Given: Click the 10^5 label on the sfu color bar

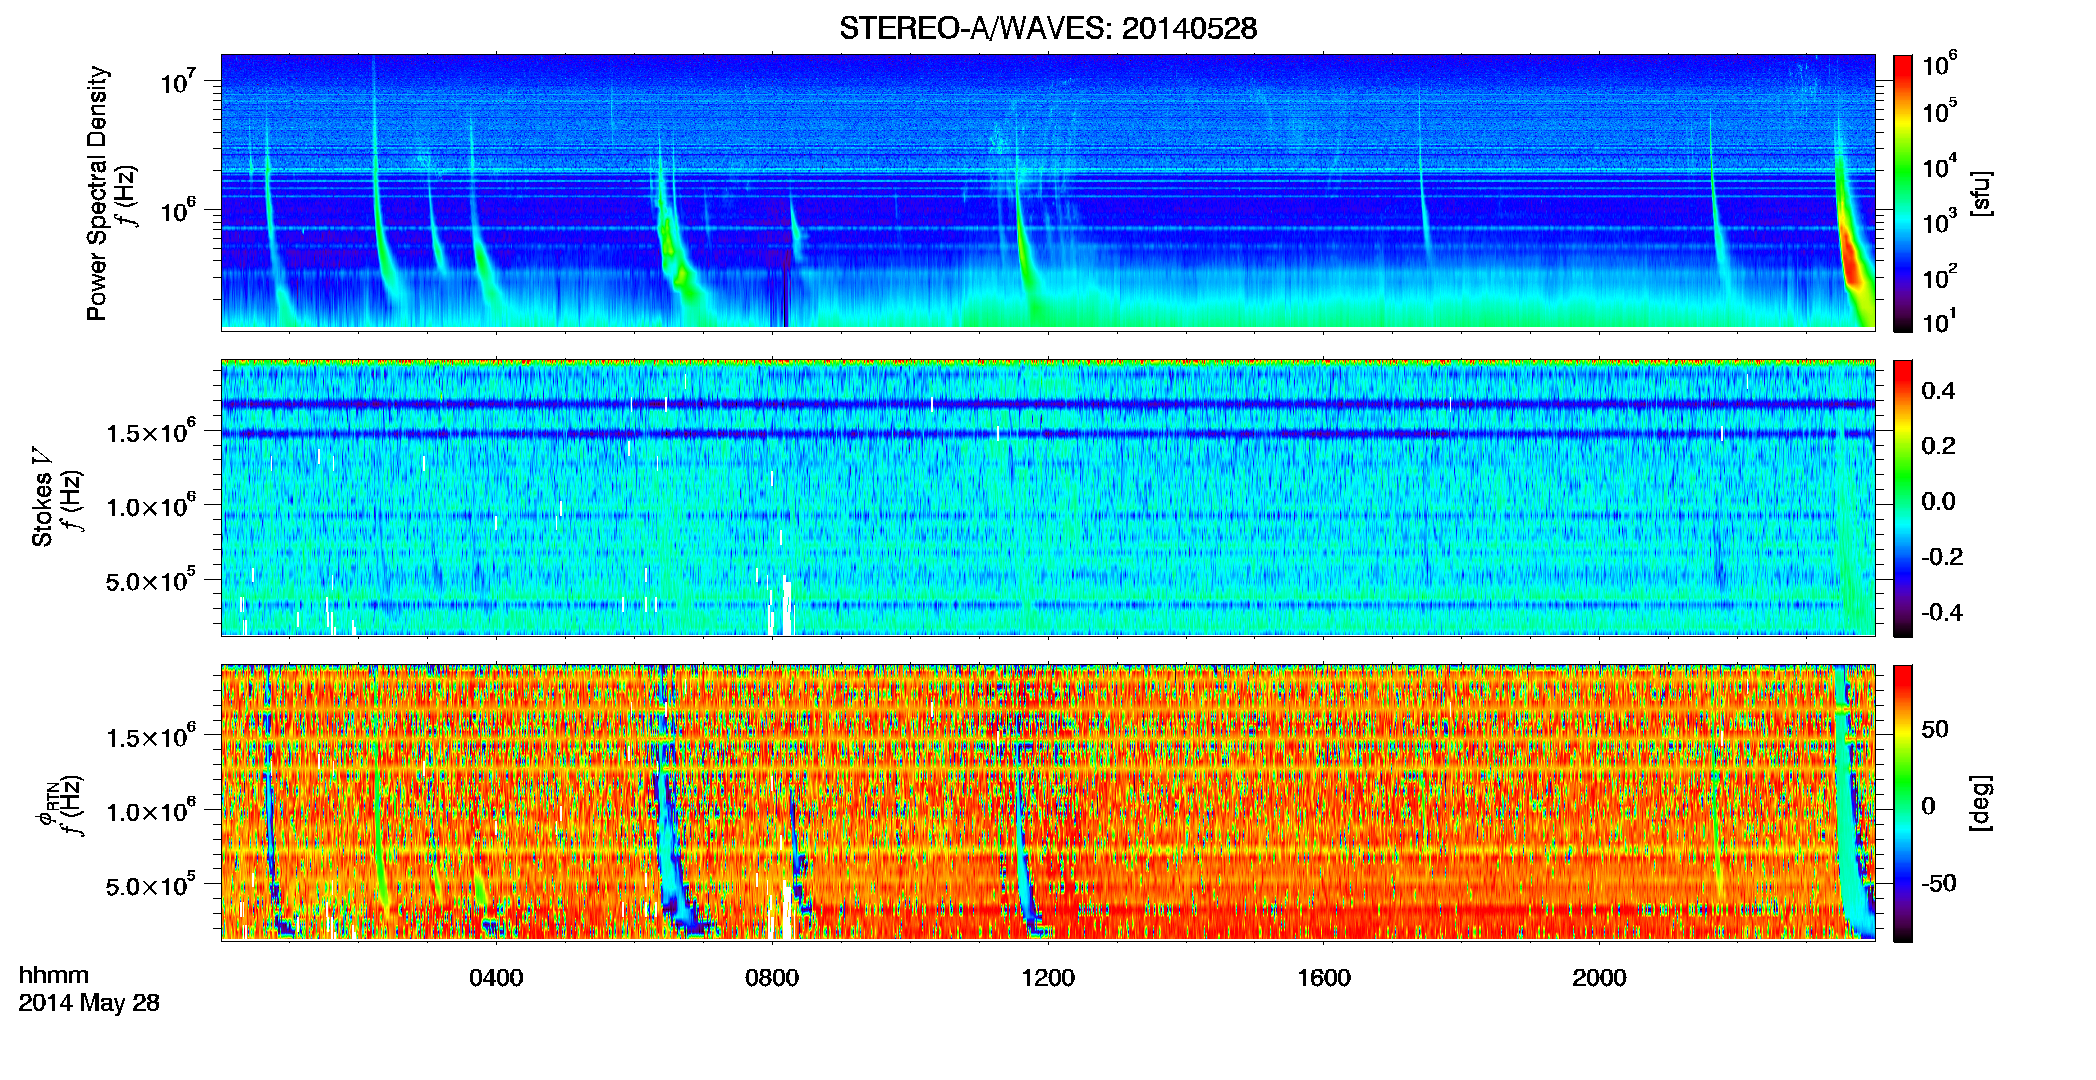Looking at the screenshot, I should (1940, 112).
